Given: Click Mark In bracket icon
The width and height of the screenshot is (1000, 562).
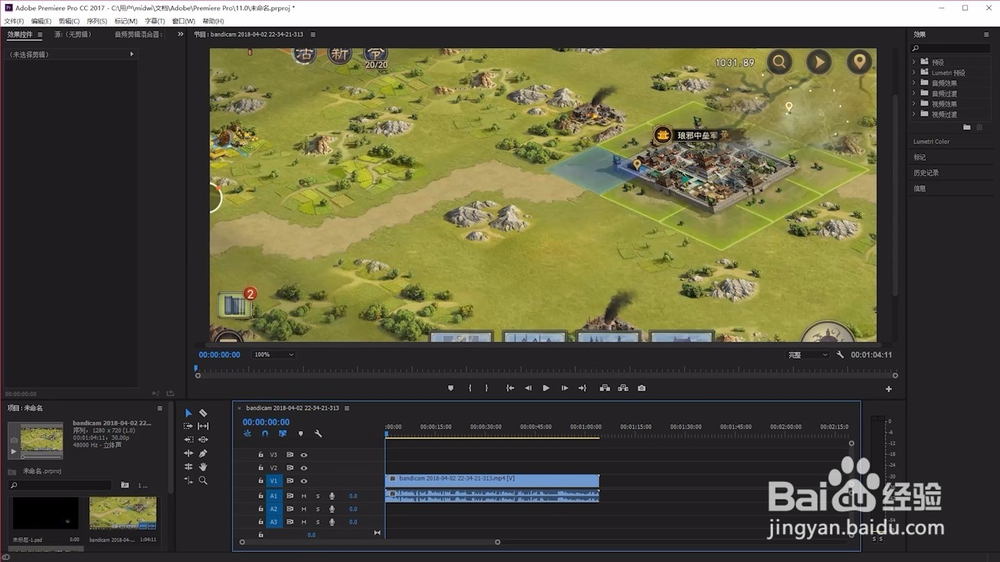Looking at the screenshot, I should point(470,388).
